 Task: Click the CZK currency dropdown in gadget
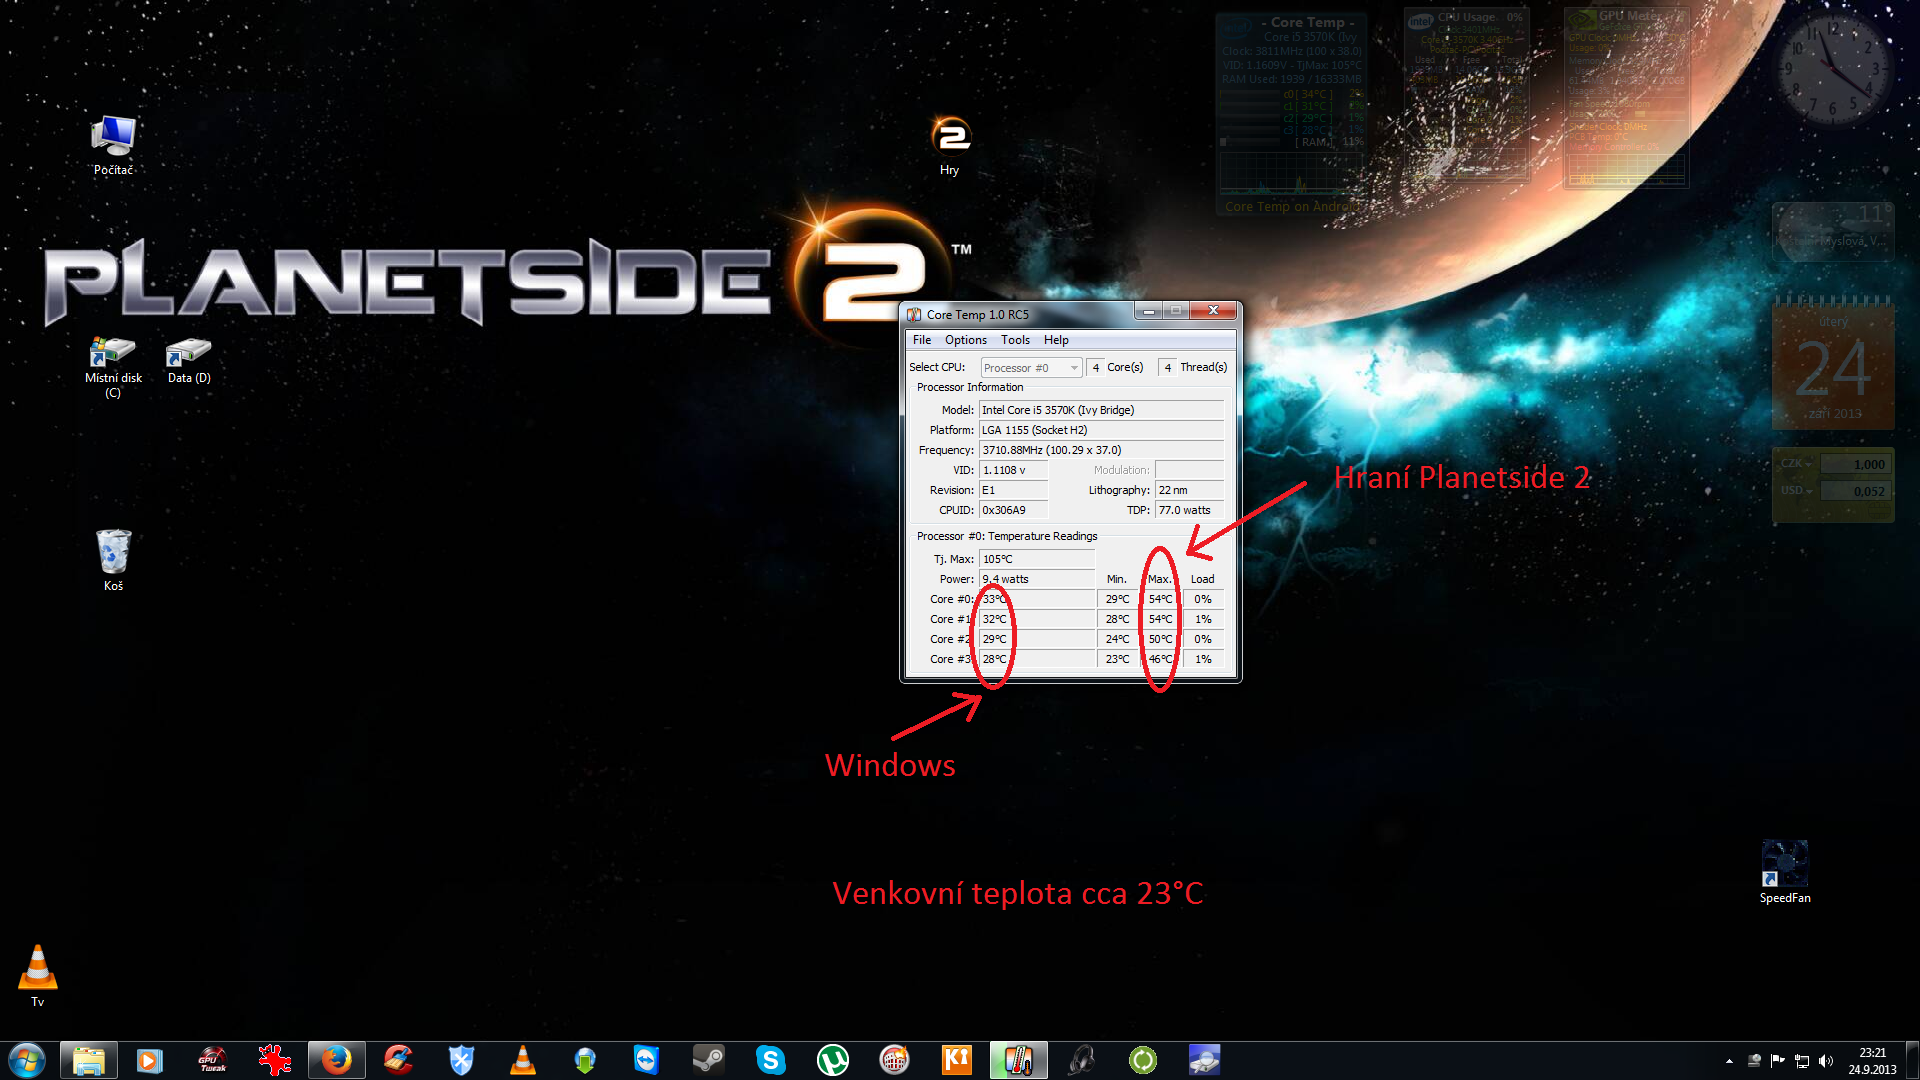tap(1797, 464)
